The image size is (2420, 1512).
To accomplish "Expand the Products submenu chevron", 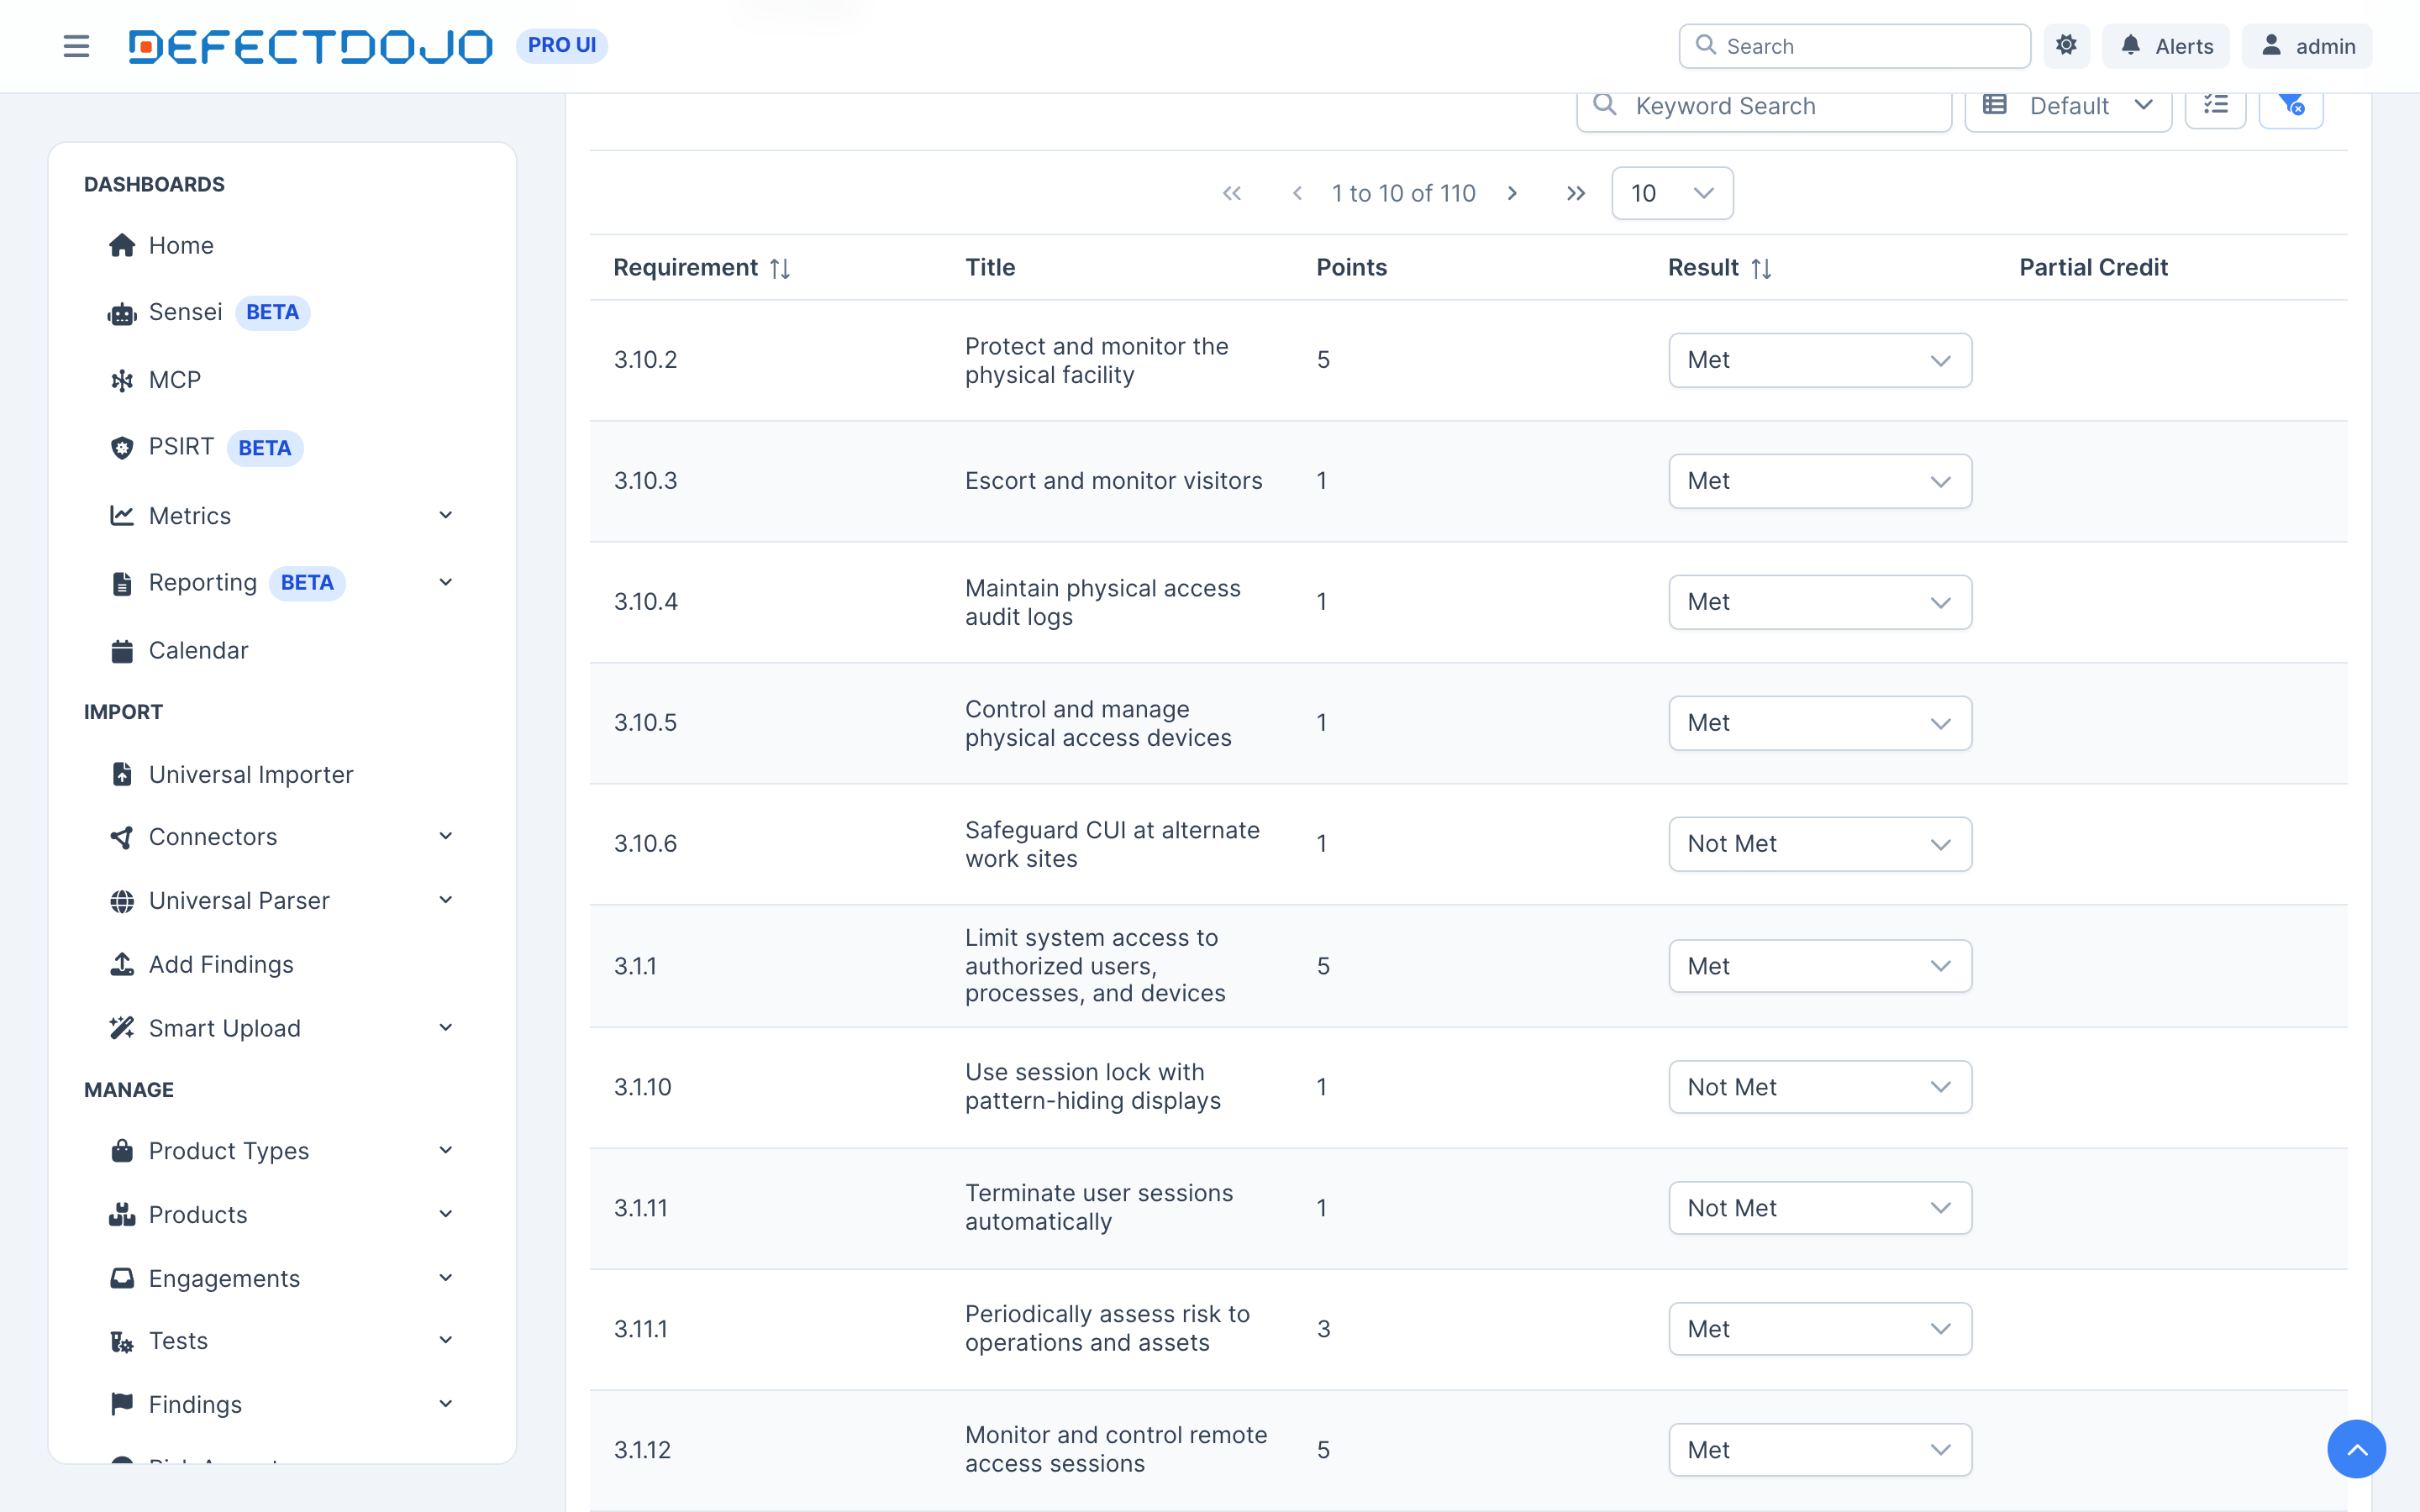I will click(446, 1214).
